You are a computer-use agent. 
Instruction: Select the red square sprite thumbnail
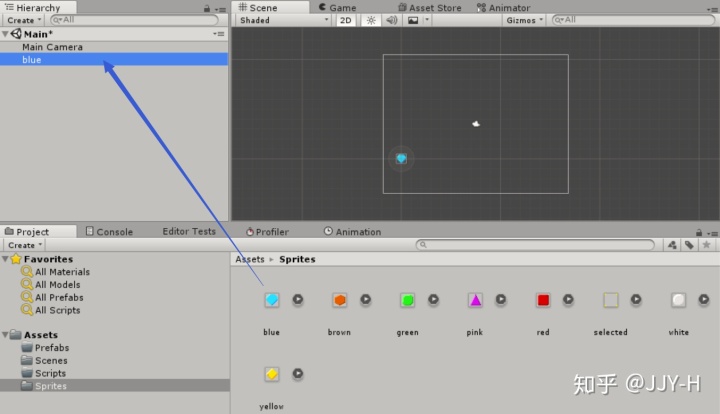click(543, 300)
